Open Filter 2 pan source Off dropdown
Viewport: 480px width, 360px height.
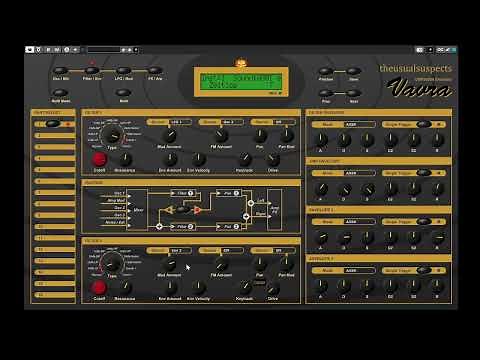pyautogui.click(x=284, y=250)
